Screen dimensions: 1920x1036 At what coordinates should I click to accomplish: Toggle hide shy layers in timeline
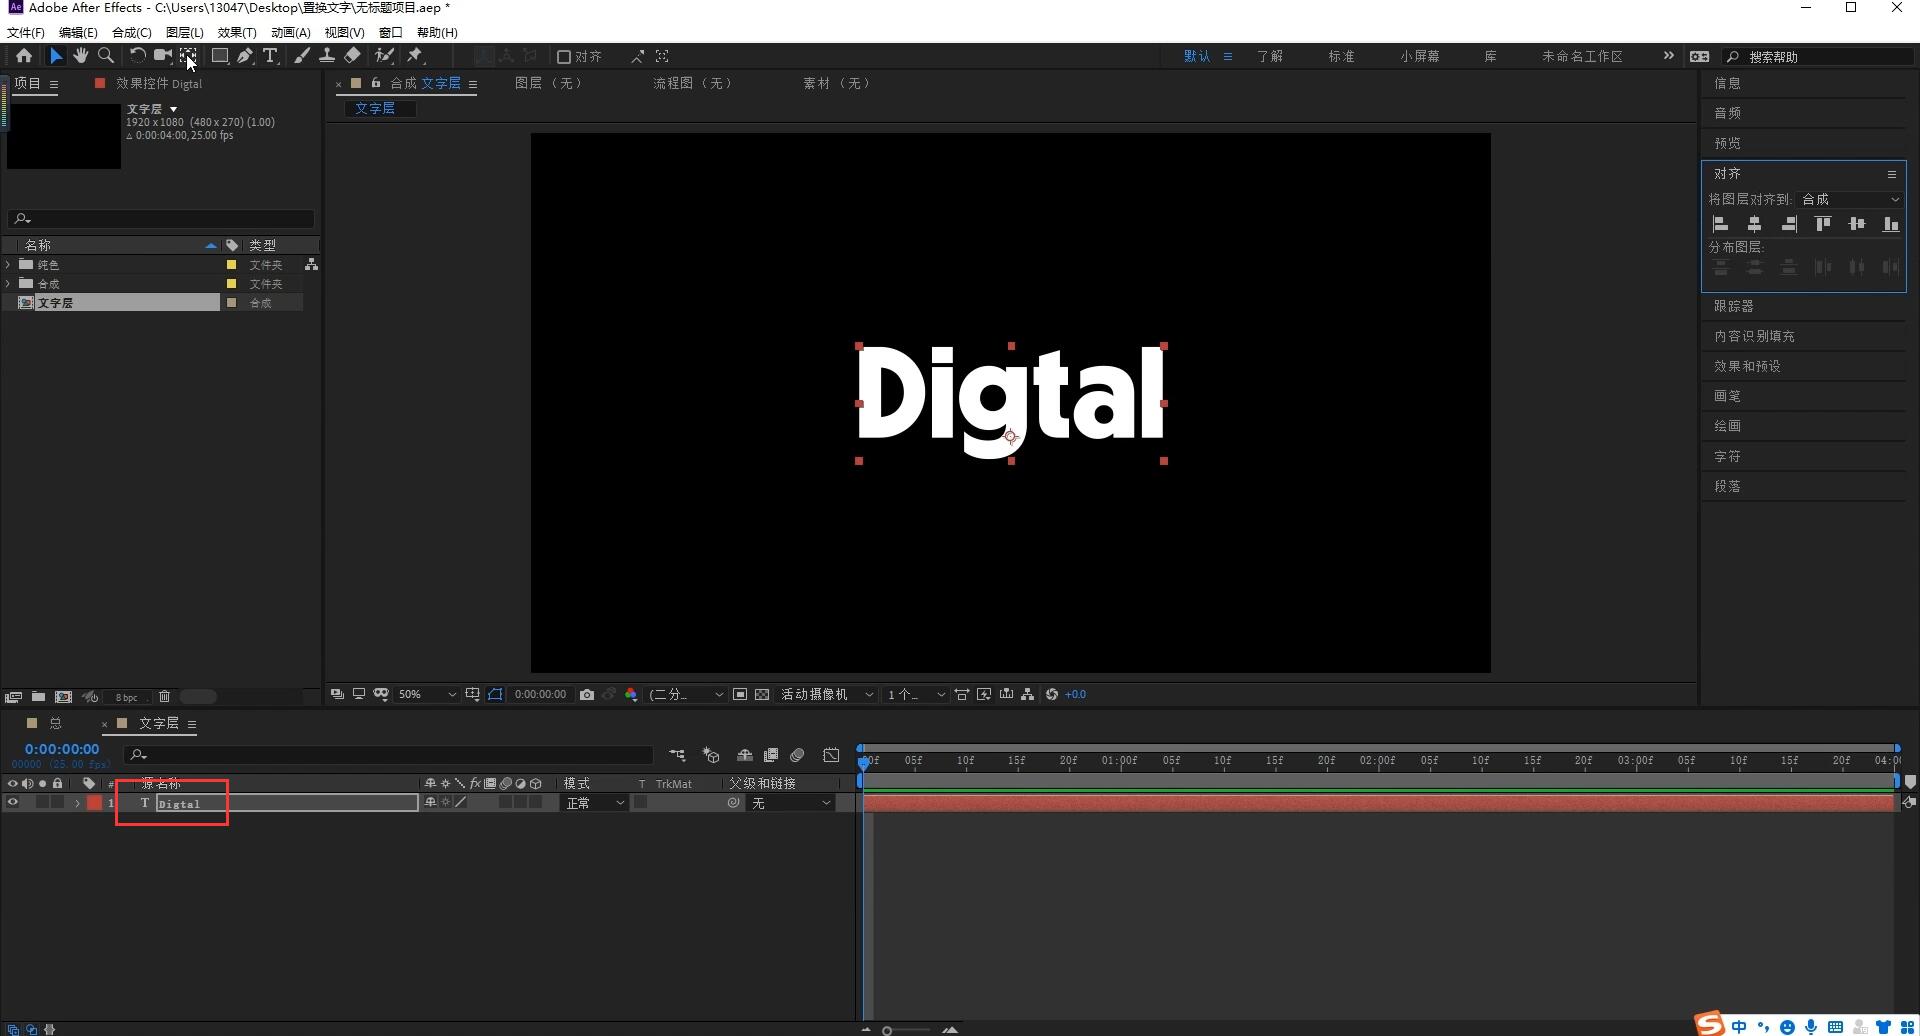(x=745, y=755)
